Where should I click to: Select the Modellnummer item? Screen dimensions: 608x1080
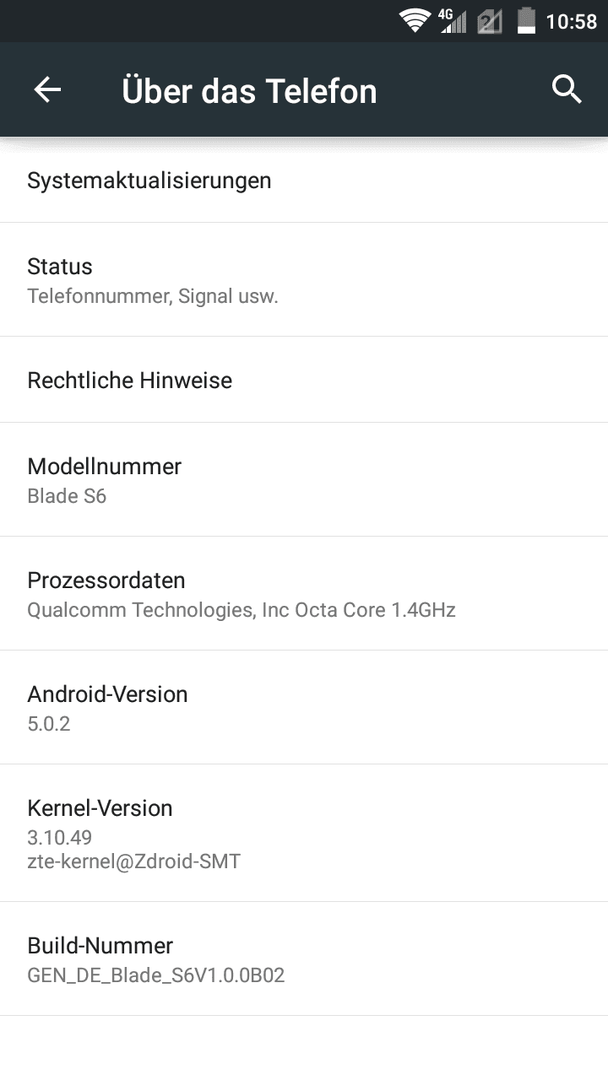304,479
